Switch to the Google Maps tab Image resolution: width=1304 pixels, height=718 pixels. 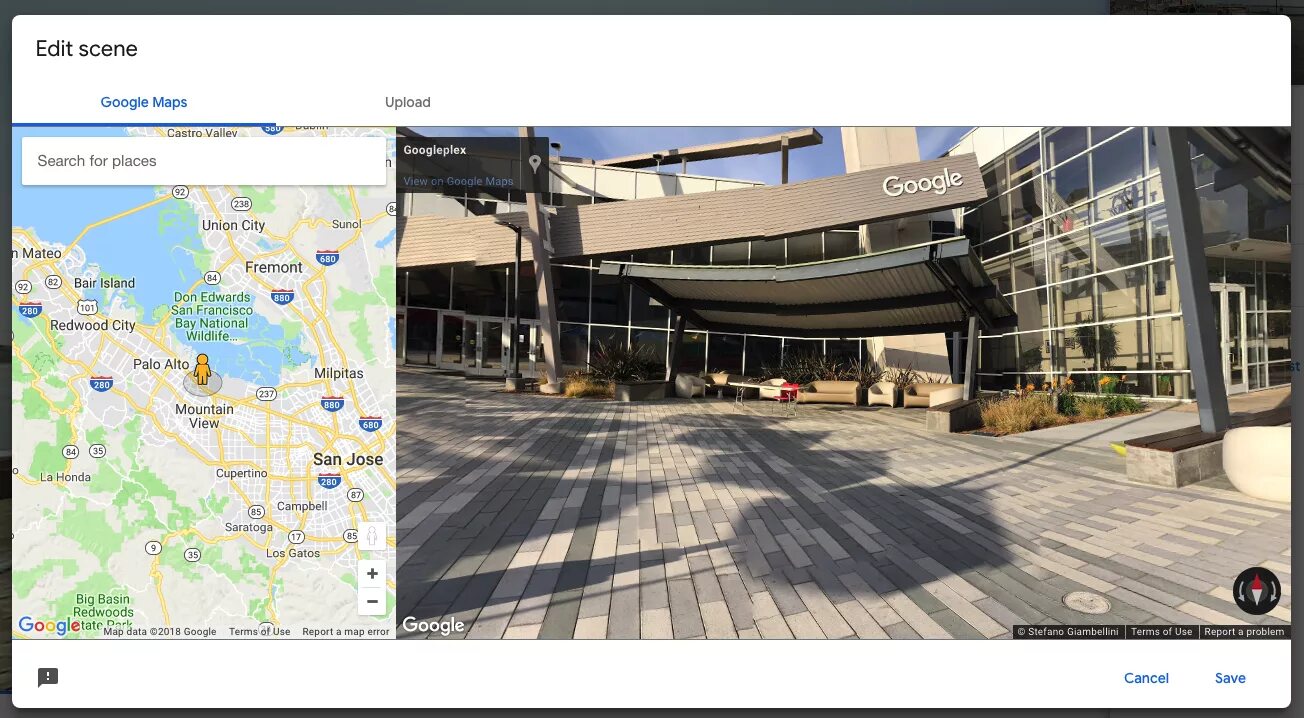(x=144, y=102)
